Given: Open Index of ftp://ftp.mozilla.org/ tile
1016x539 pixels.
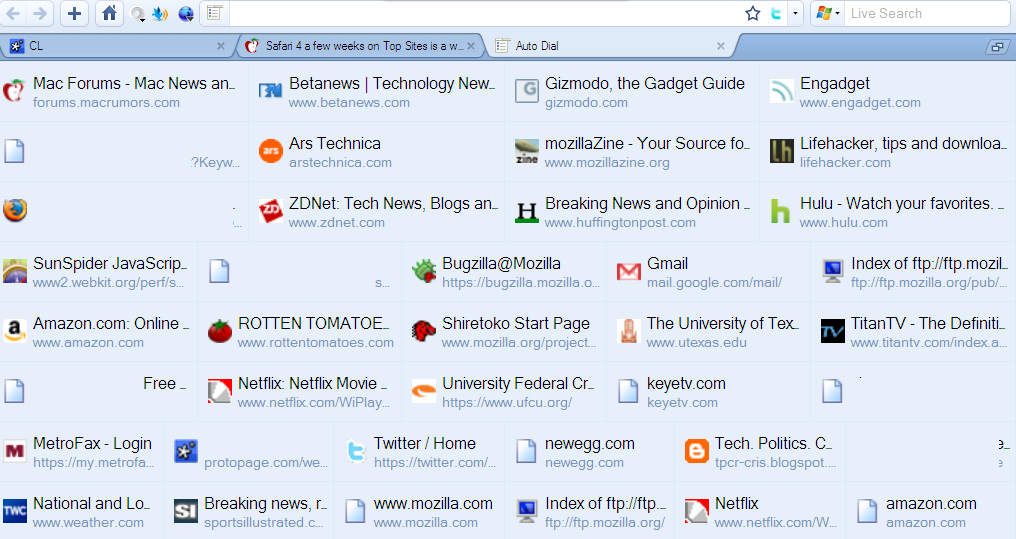Looking at the screenshot, I should coord(590,511).
